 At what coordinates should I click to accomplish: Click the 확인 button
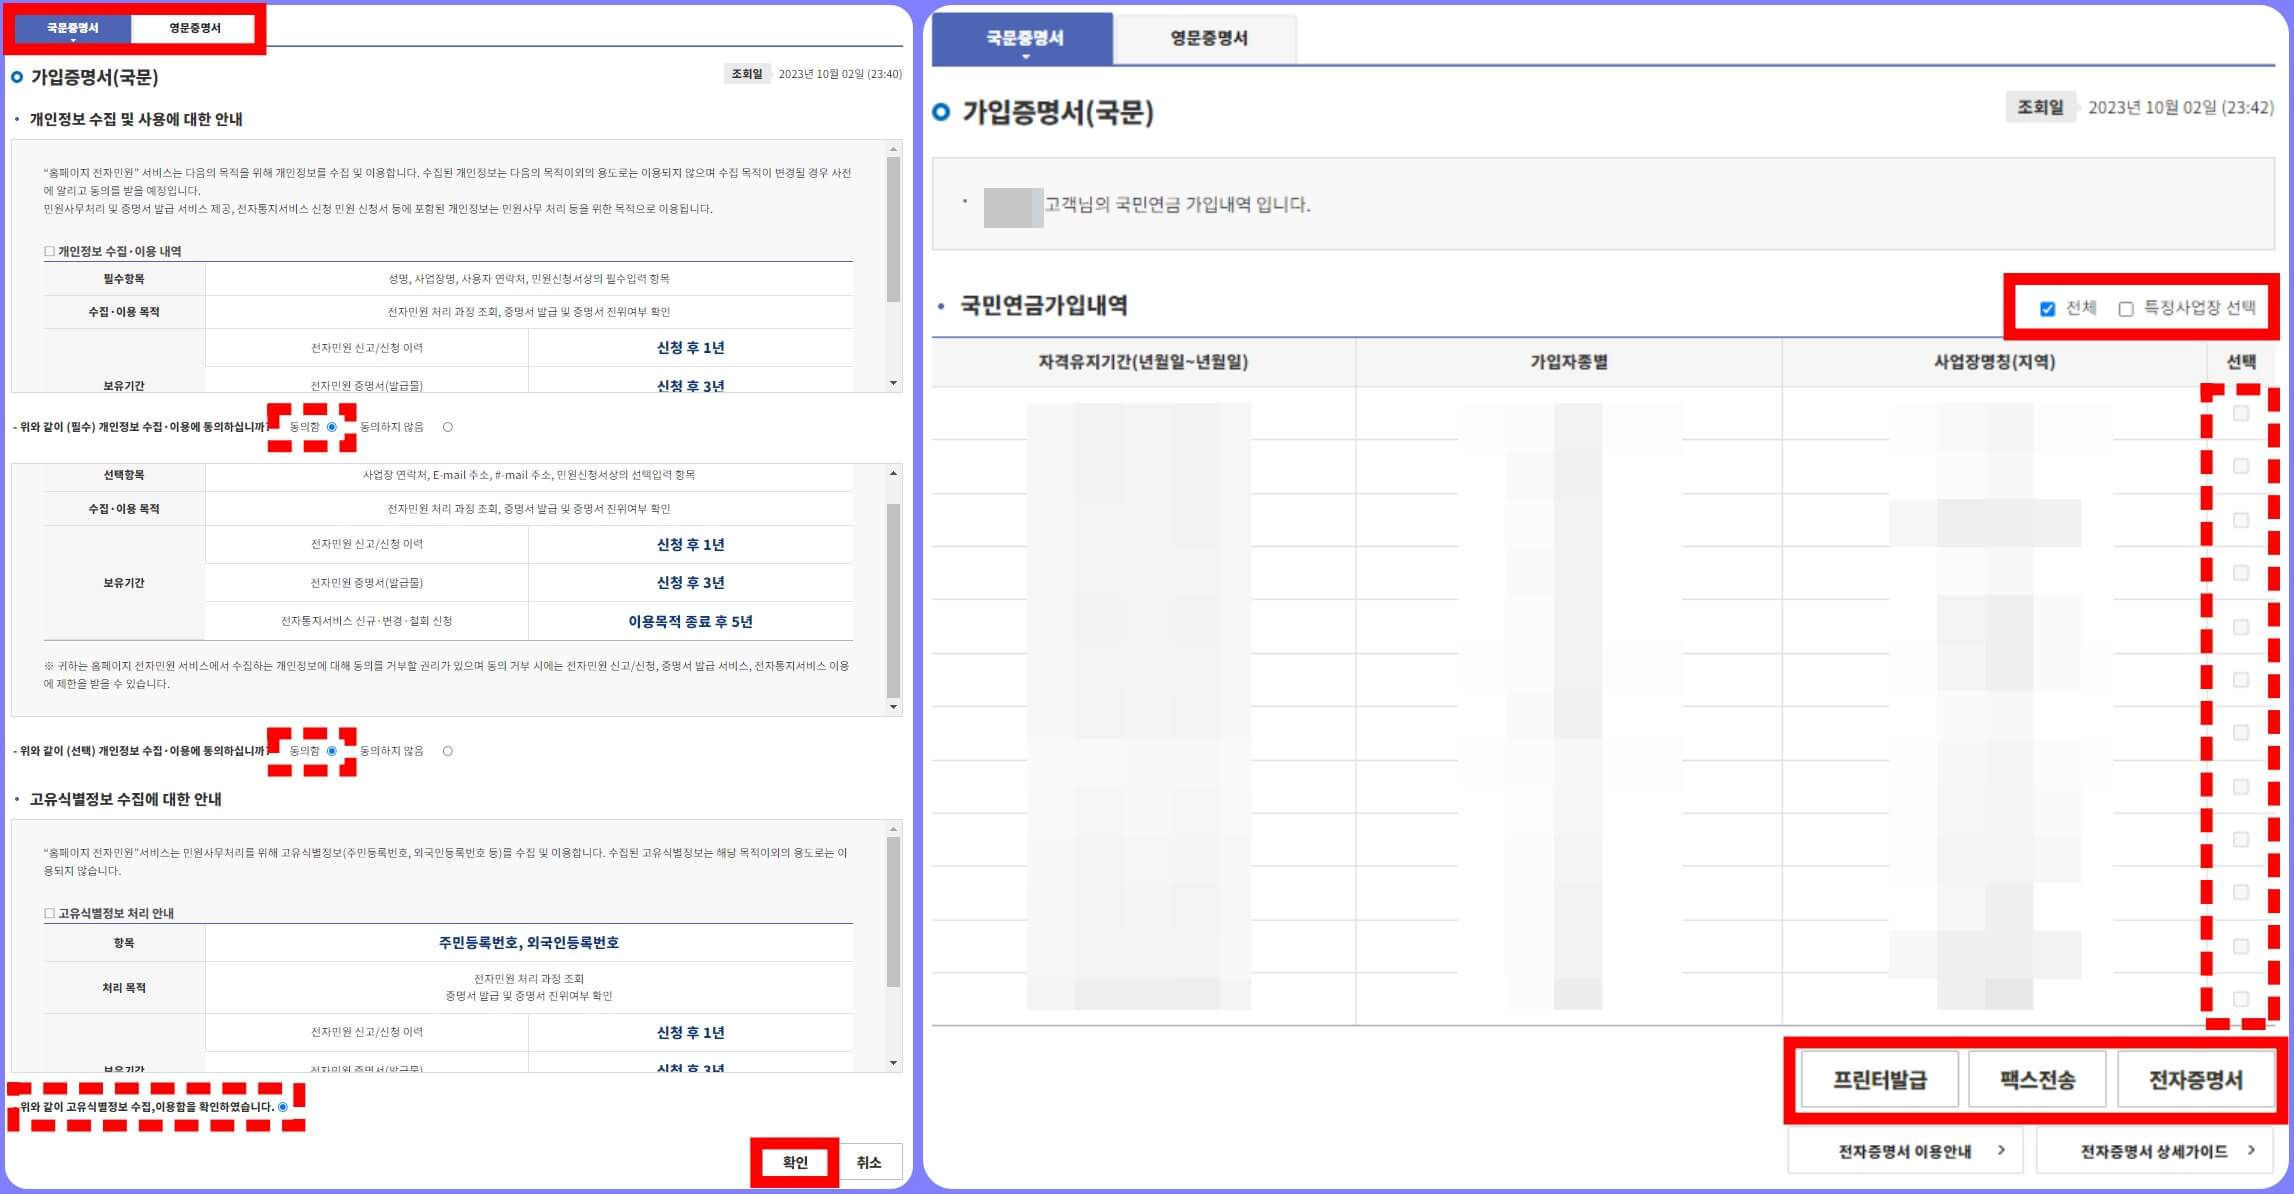795,1162
